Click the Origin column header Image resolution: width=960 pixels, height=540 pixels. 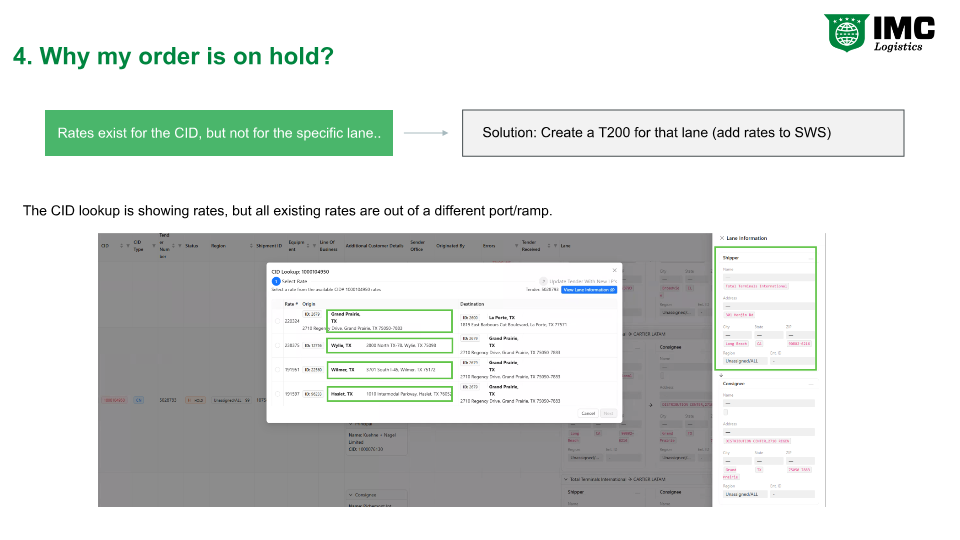[x=309, y=304]
